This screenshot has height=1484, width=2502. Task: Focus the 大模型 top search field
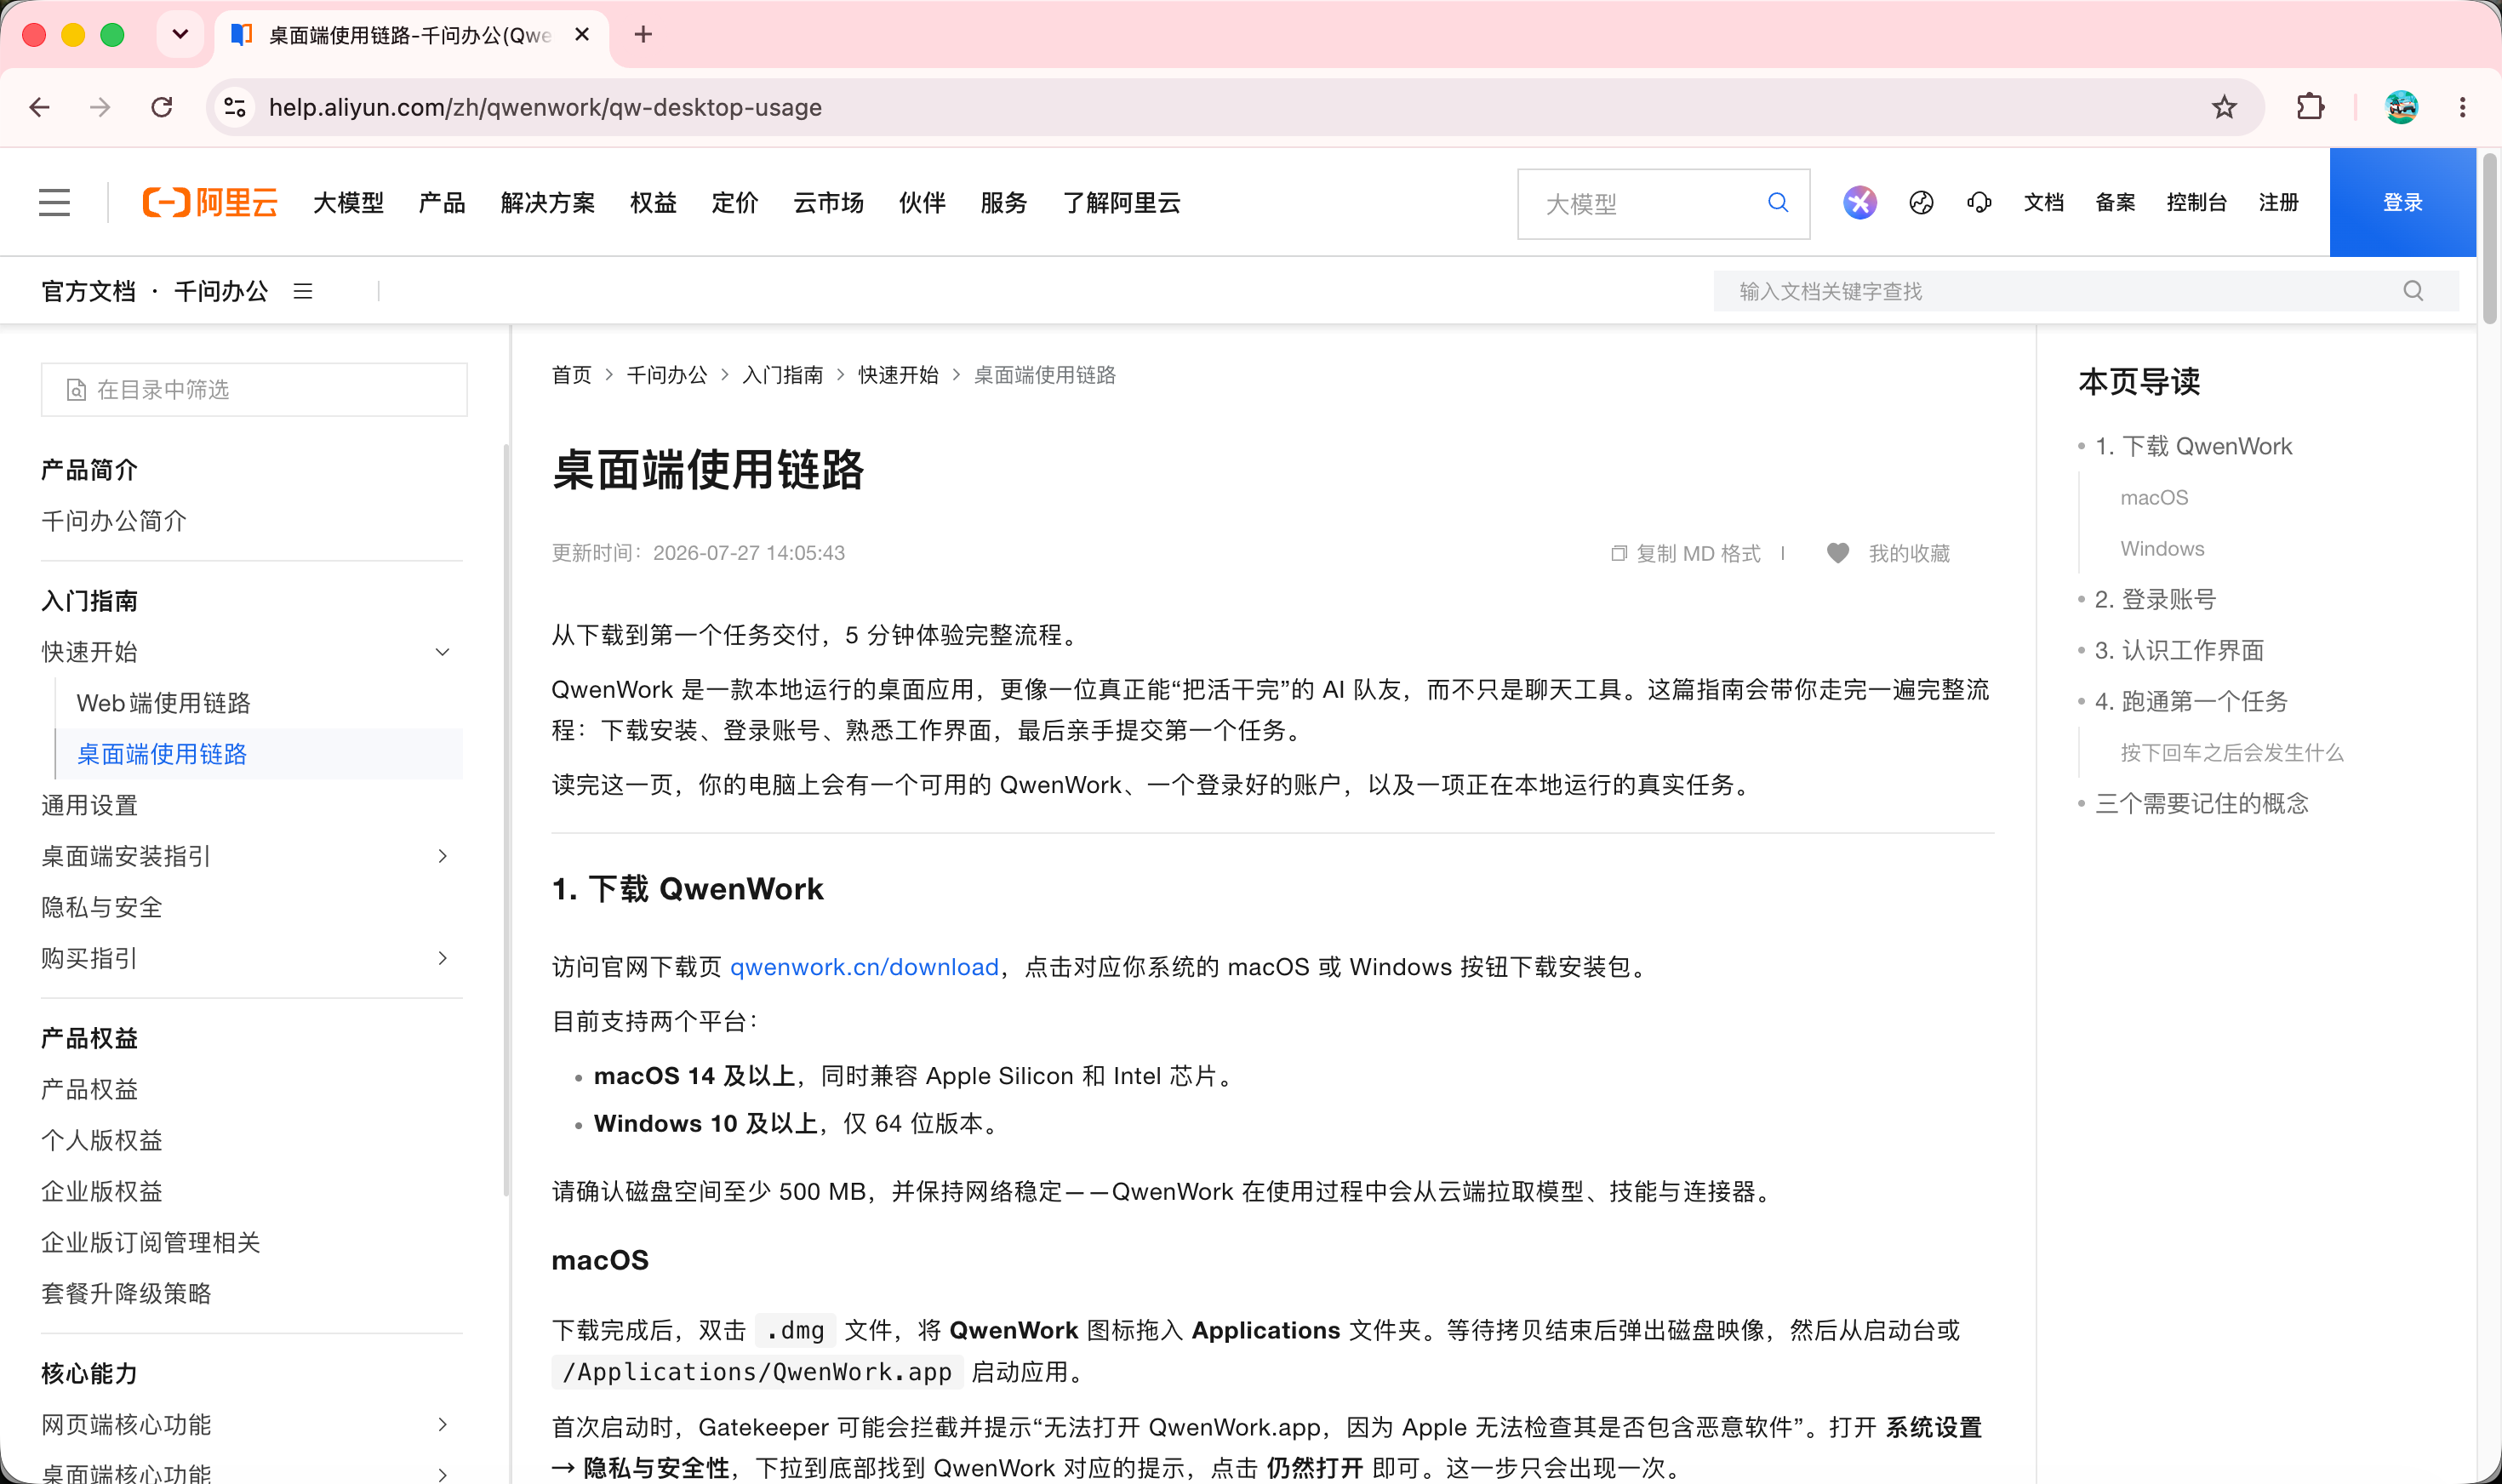1663,203
